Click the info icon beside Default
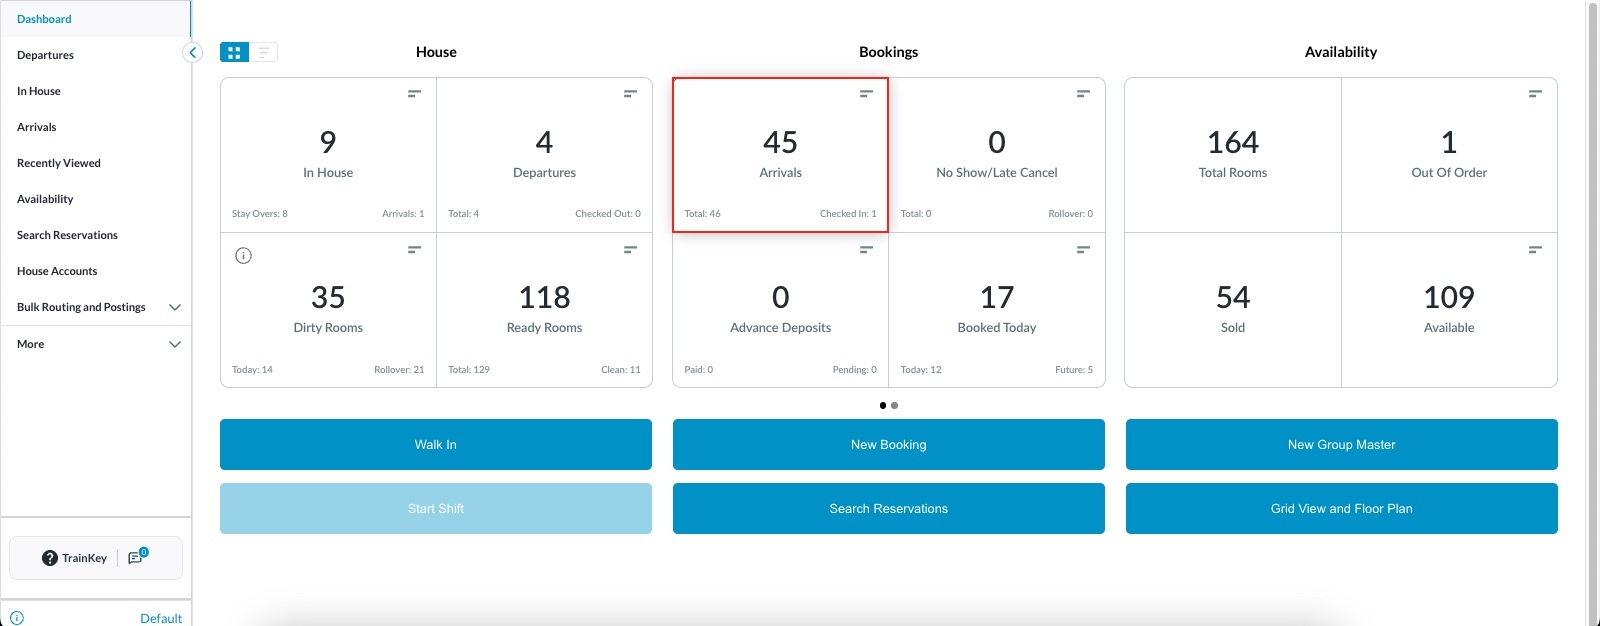The width and height of the screenshot is (1600, 626). point(17,618)
